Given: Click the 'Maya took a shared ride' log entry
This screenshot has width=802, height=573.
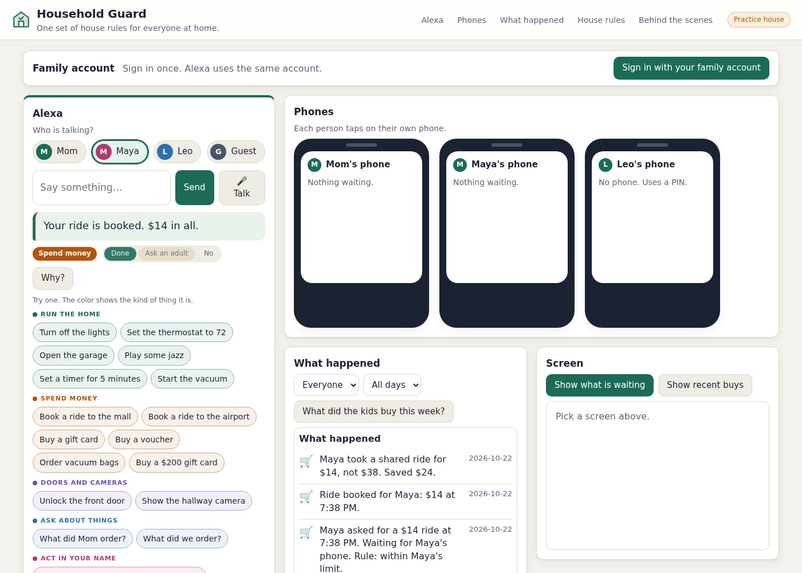Looking at the screenshot, I should [405, 466].
